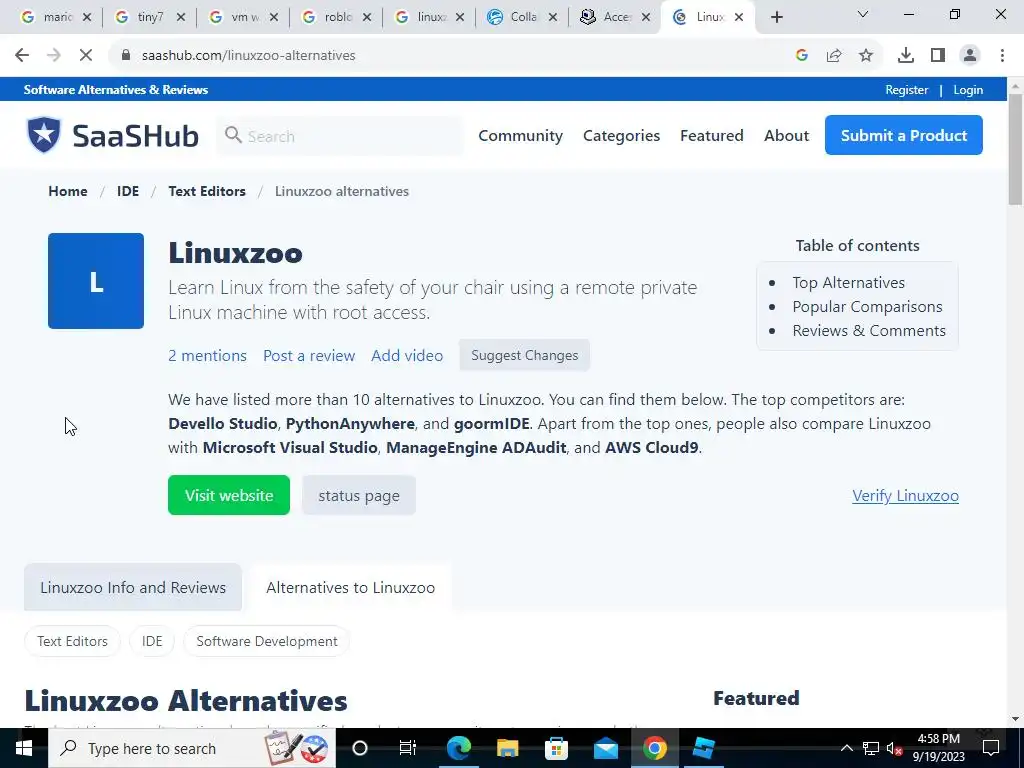The height and width of the screenshot is (768, 1024).
Task: Open the '2 mentions' link
Action: pos(208,356)
